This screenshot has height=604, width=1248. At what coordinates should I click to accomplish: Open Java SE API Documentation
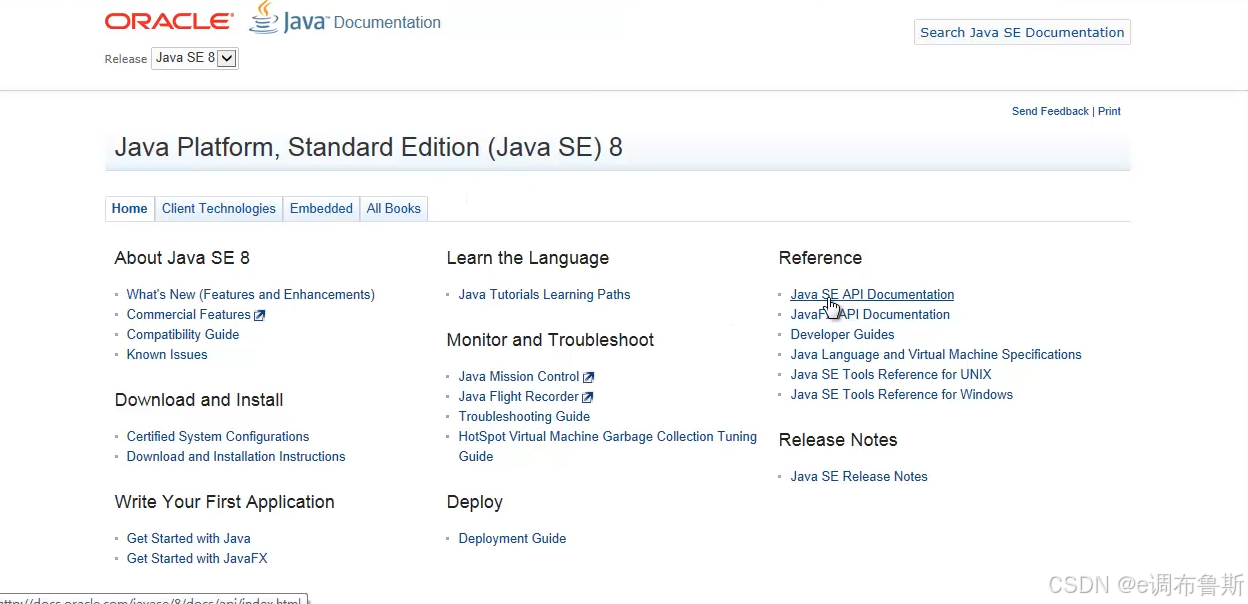coord(872,294)
